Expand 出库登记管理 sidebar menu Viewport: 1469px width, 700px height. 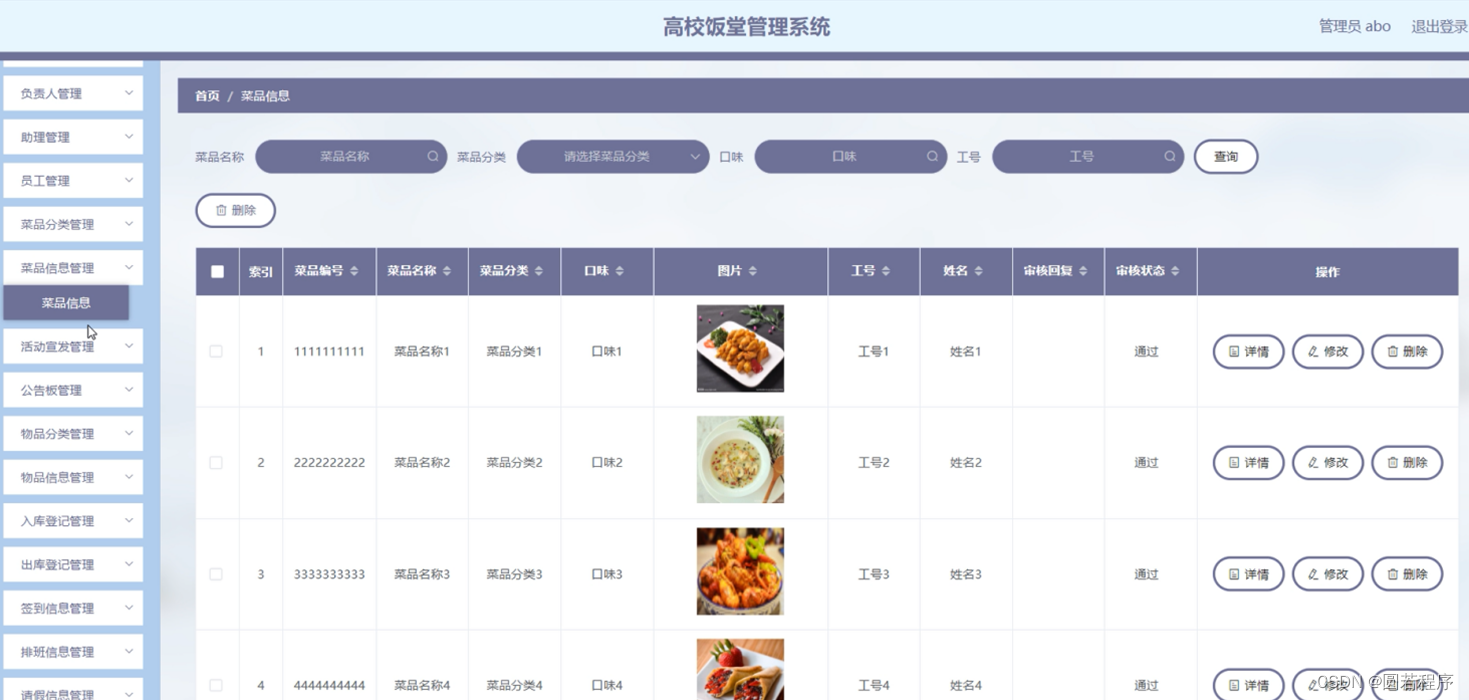click(73, 564)
